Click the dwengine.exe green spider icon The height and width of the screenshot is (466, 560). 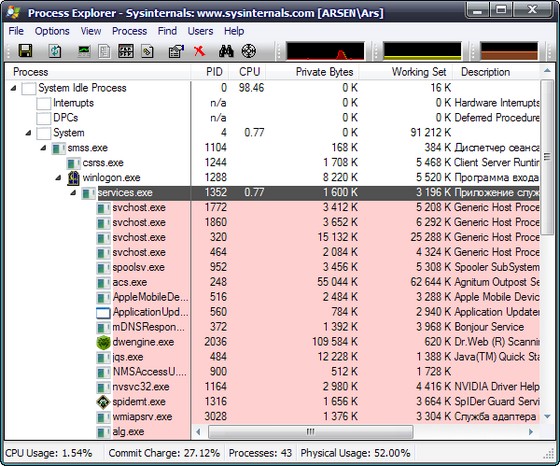click(x=103, y=342)
